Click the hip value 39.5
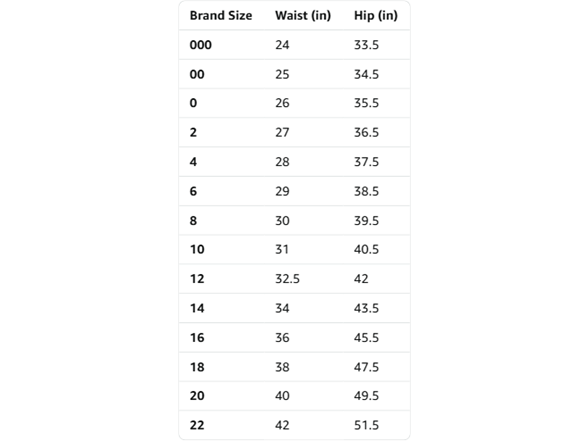The image size is (588, 441). click(366, 220)
